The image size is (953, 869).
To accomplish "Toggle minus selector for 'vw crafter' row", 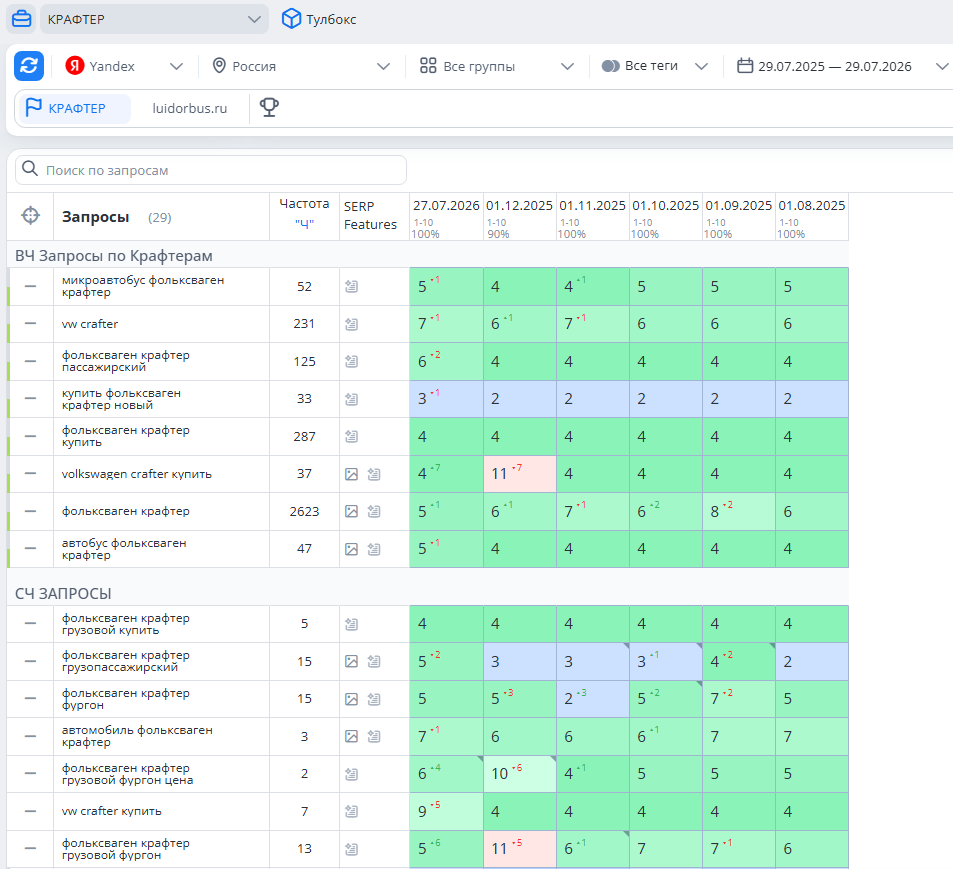I will (30, 324).
